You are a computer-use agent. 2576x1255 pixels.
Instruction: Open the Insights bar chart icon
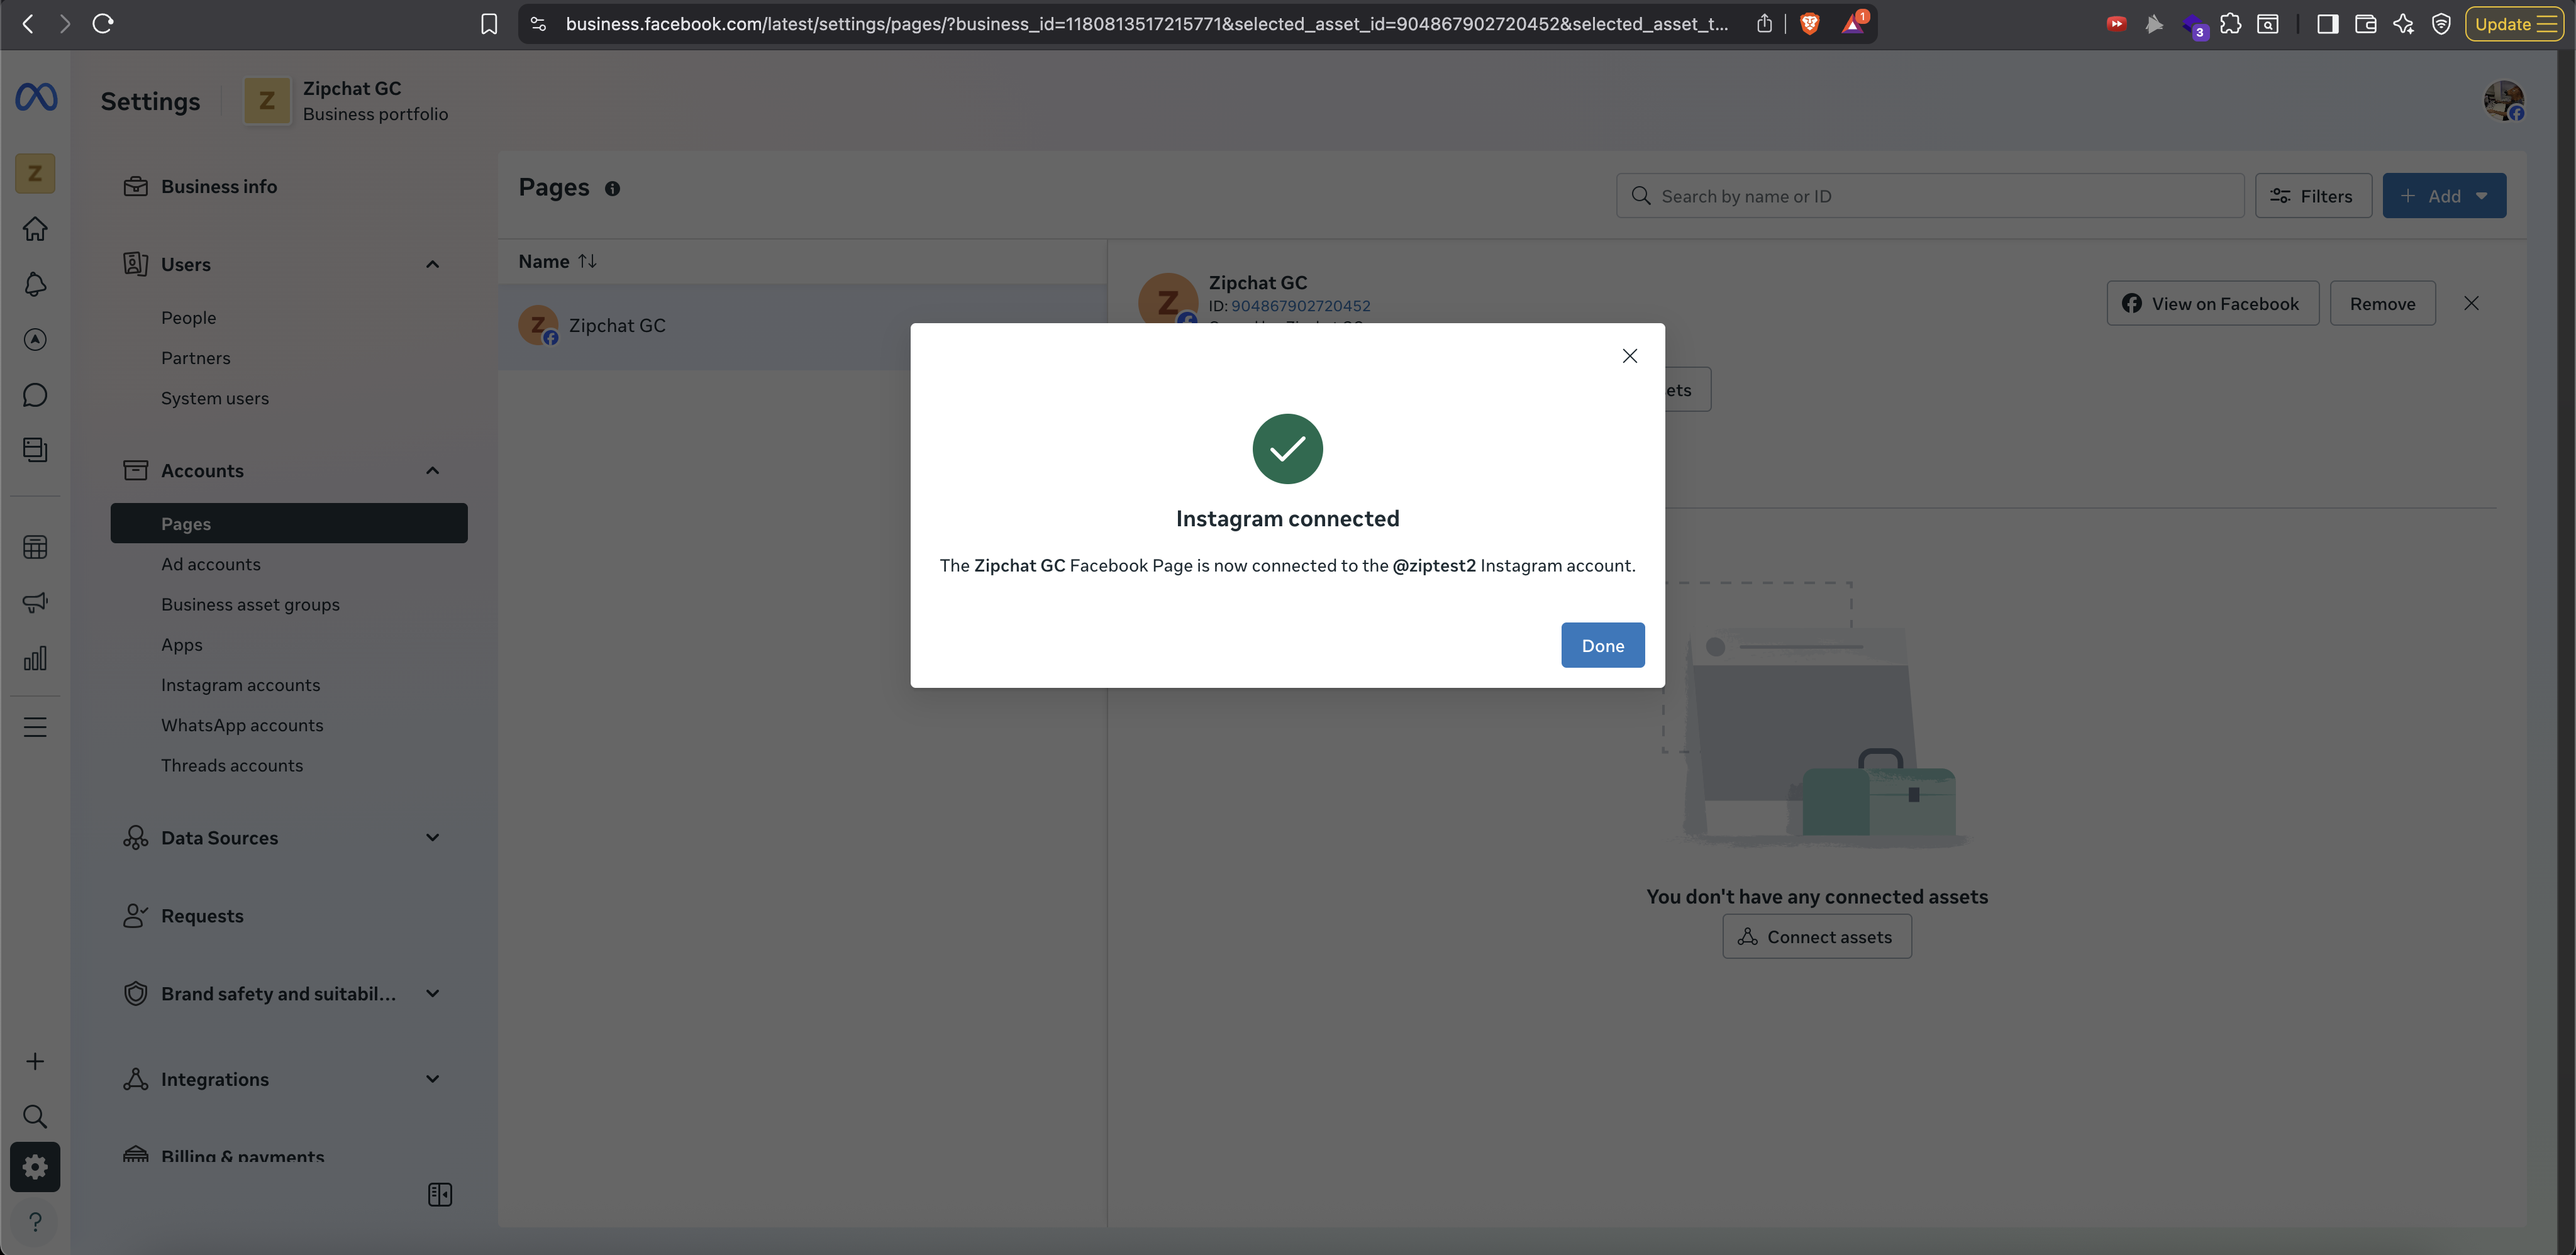click(x=35, y=658)
